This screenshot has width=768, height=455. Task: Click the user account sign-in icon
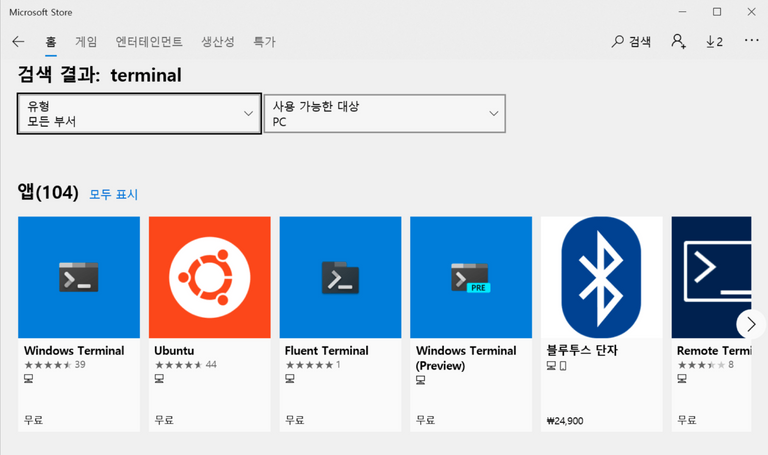click(x=678, y=42)
